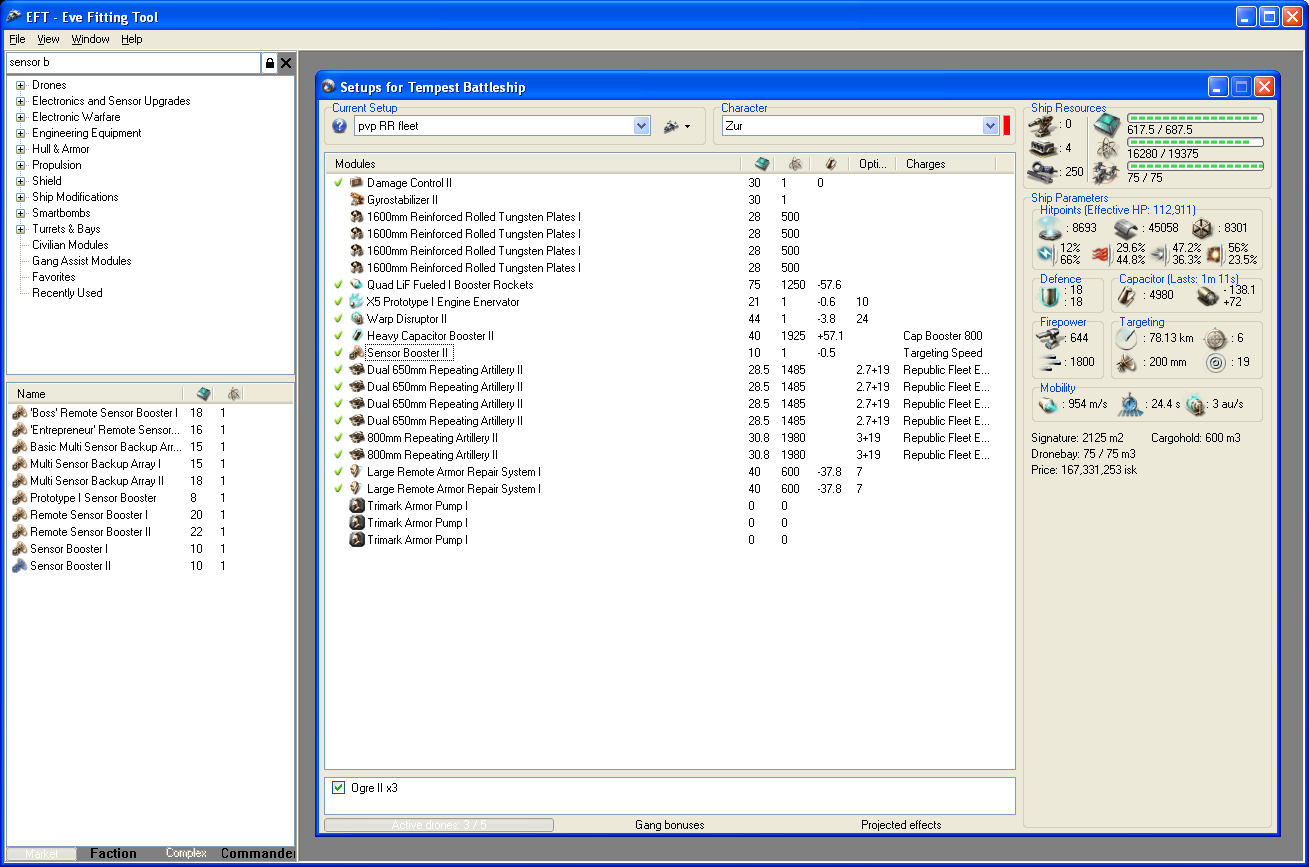Click the Projected effects button

900,825
